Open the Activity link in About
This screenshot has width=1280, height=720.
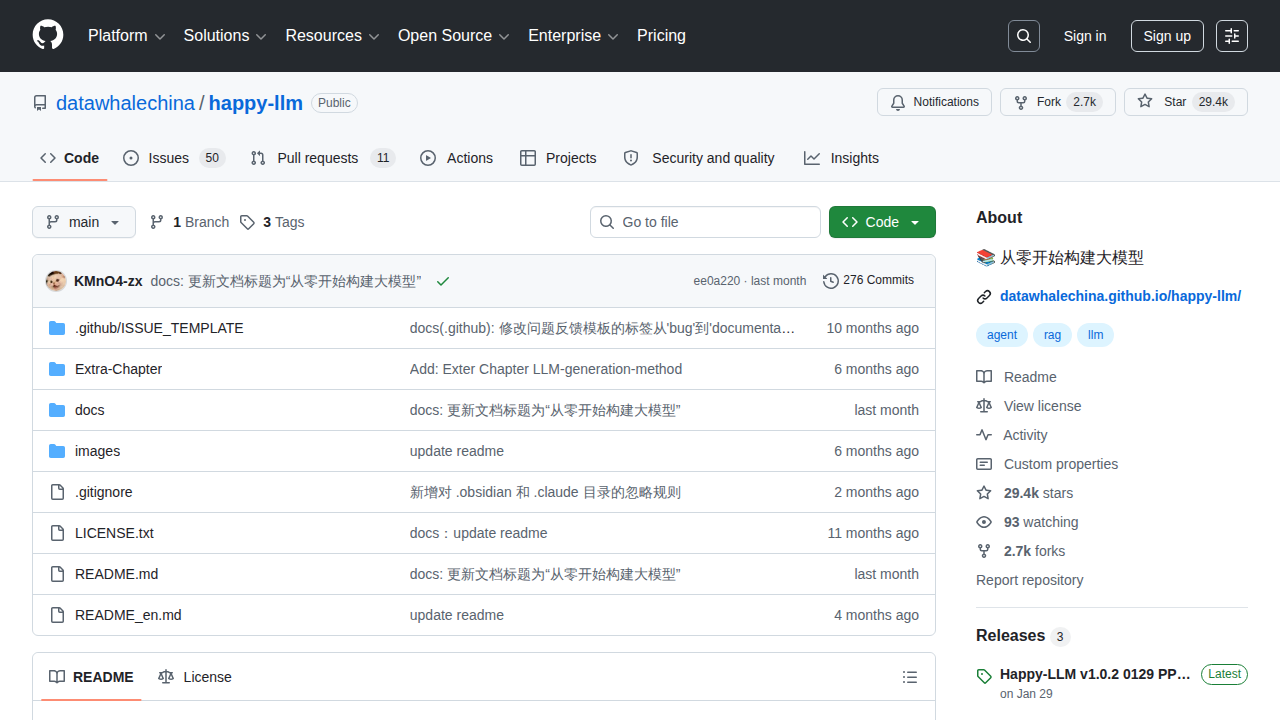click(1012, 435)
